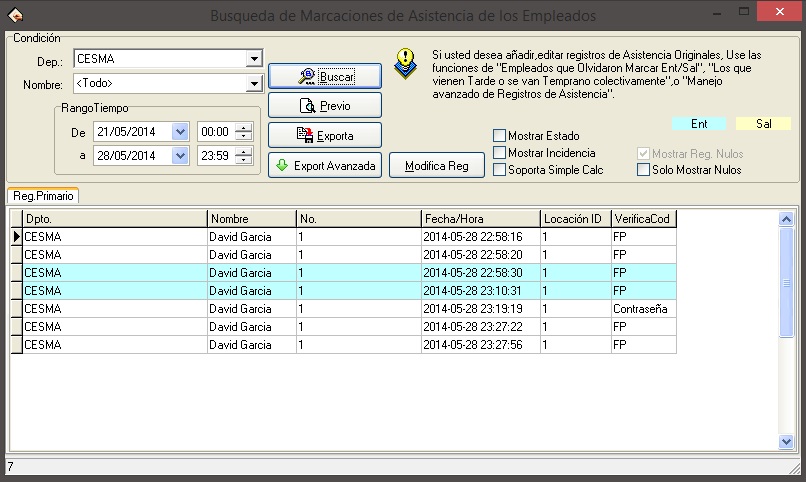Increase the end time 23:59 spinner
Viewport: 806px width, 482px height.
point(244,151)
